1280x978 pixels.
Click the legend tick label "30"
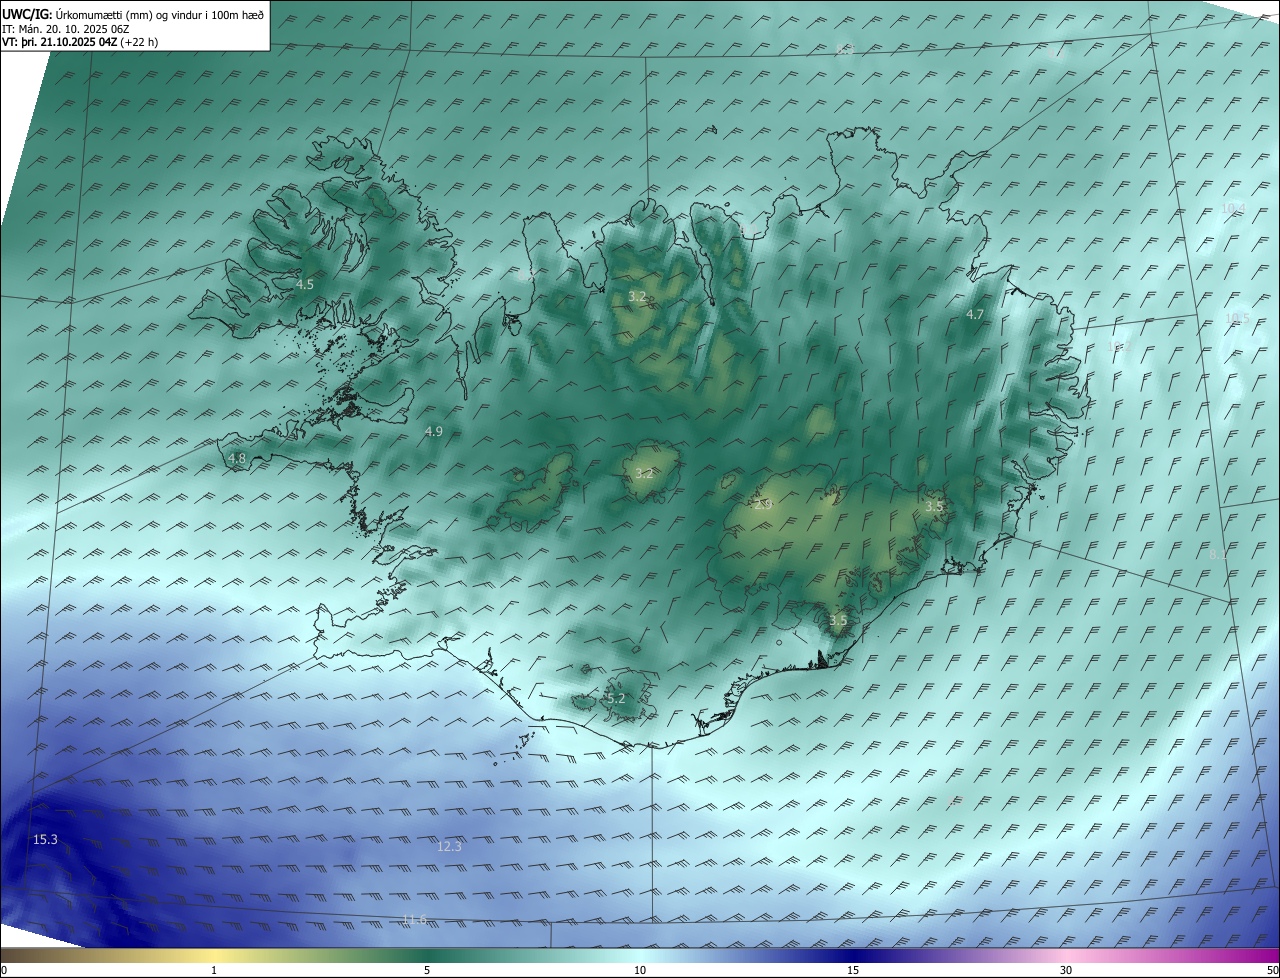1066,970
